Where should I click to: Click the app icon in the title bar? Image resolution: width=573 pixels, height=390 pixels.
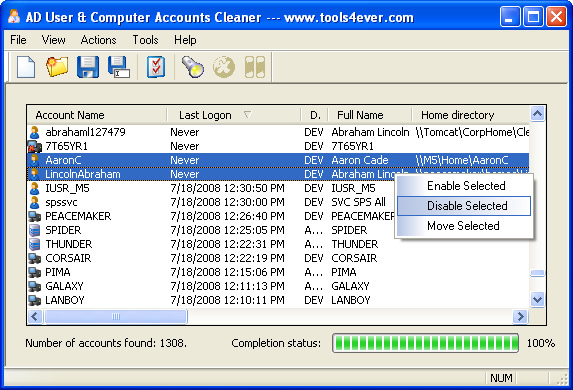point(14,17)
